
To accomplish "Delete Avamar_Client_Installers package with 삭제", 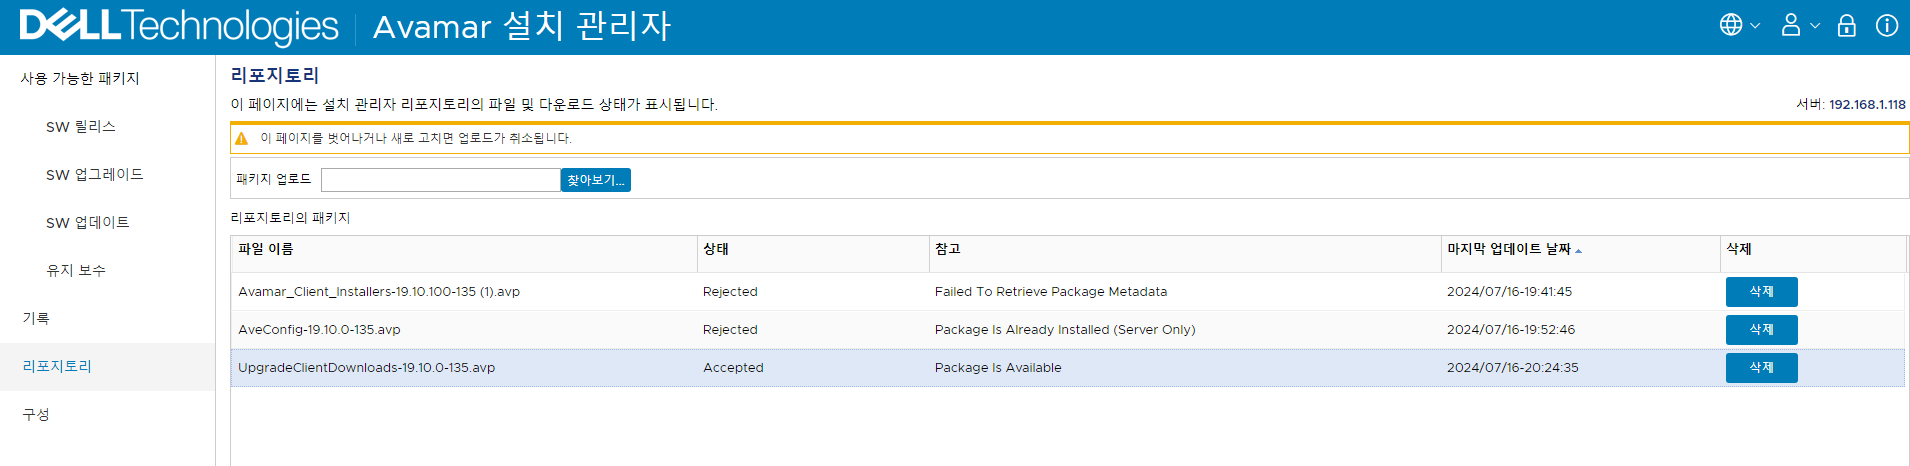I will [1762, 292].
